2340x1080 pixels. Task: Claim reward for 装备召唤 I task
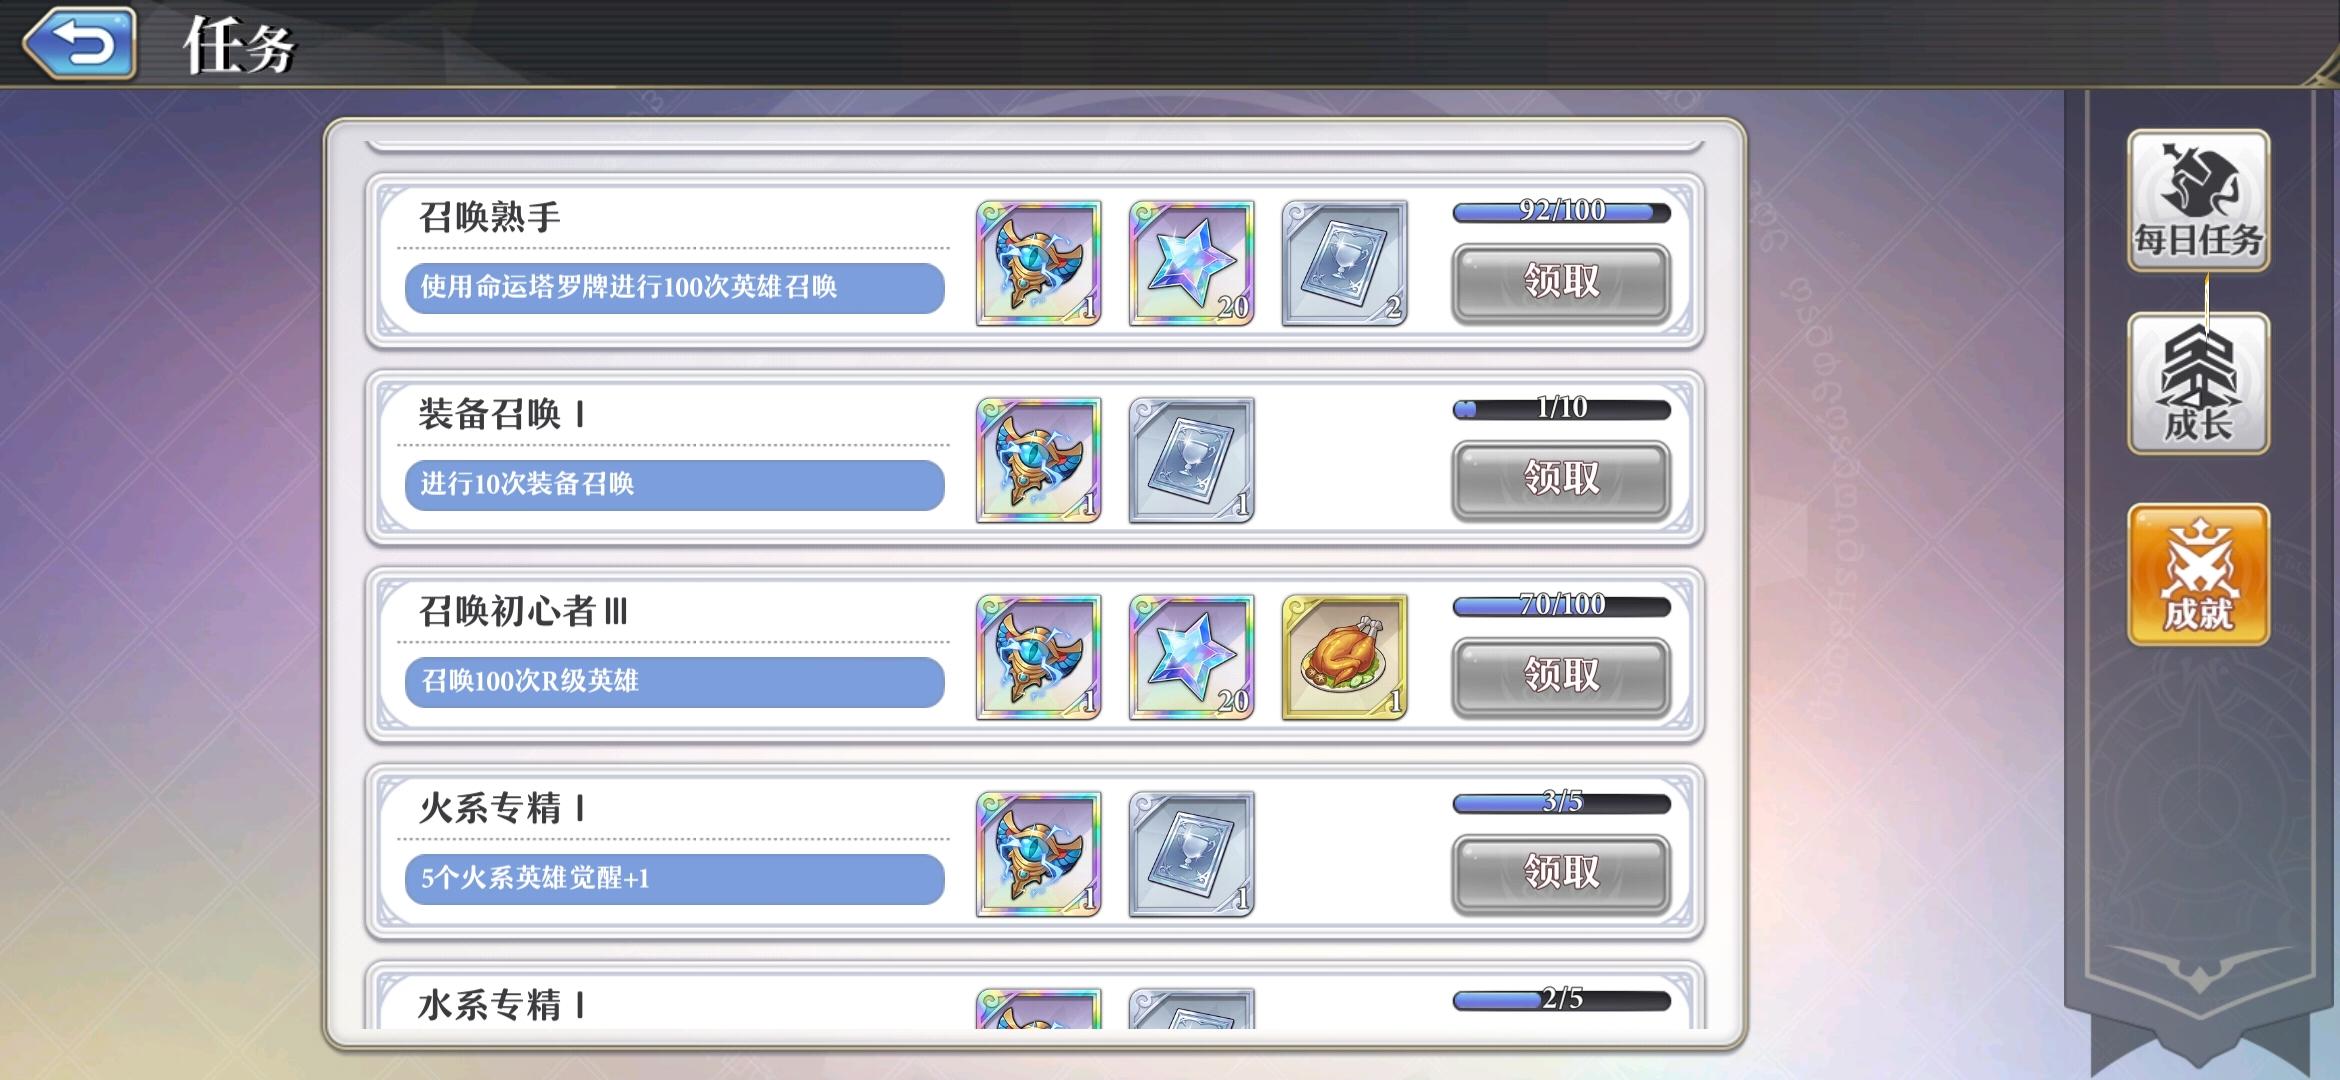pos(1561,480)
